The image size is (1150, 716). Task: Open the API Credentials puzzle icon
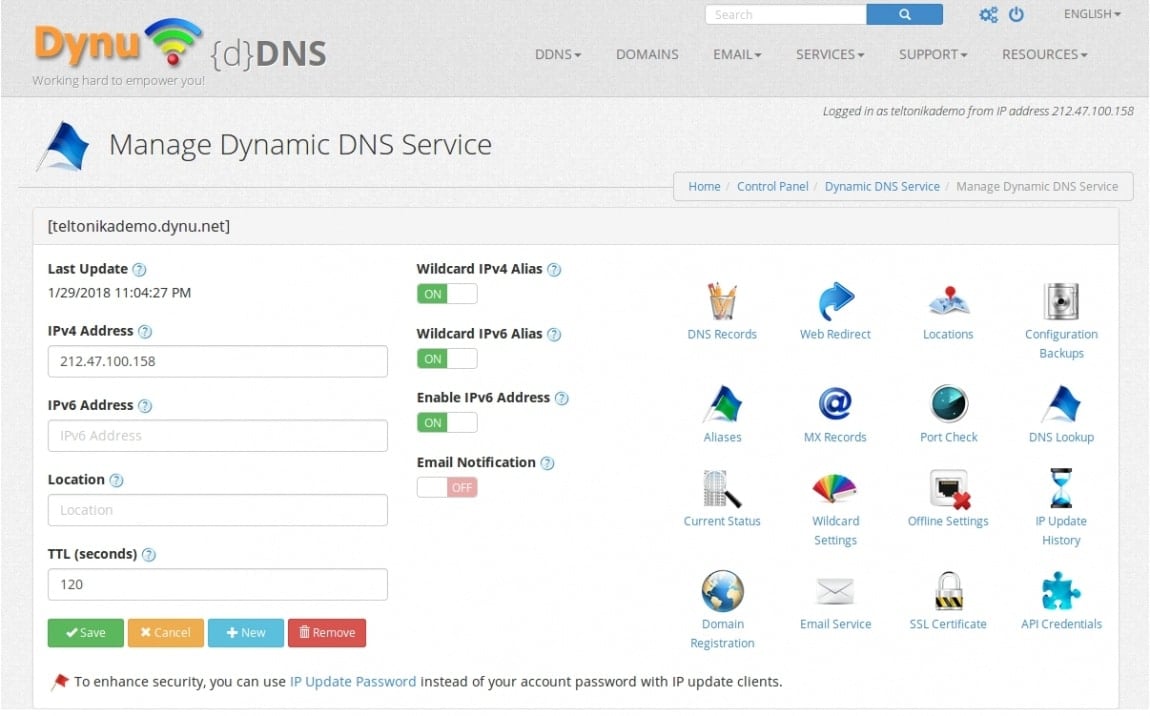coord(1061,591)
